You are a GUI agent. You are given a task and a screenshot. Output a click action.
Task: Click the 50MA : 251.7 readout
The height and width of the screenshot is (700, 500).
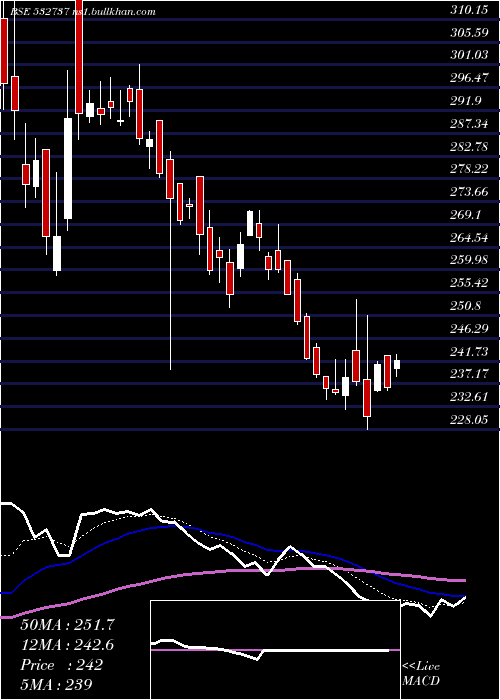coord(67,625)
